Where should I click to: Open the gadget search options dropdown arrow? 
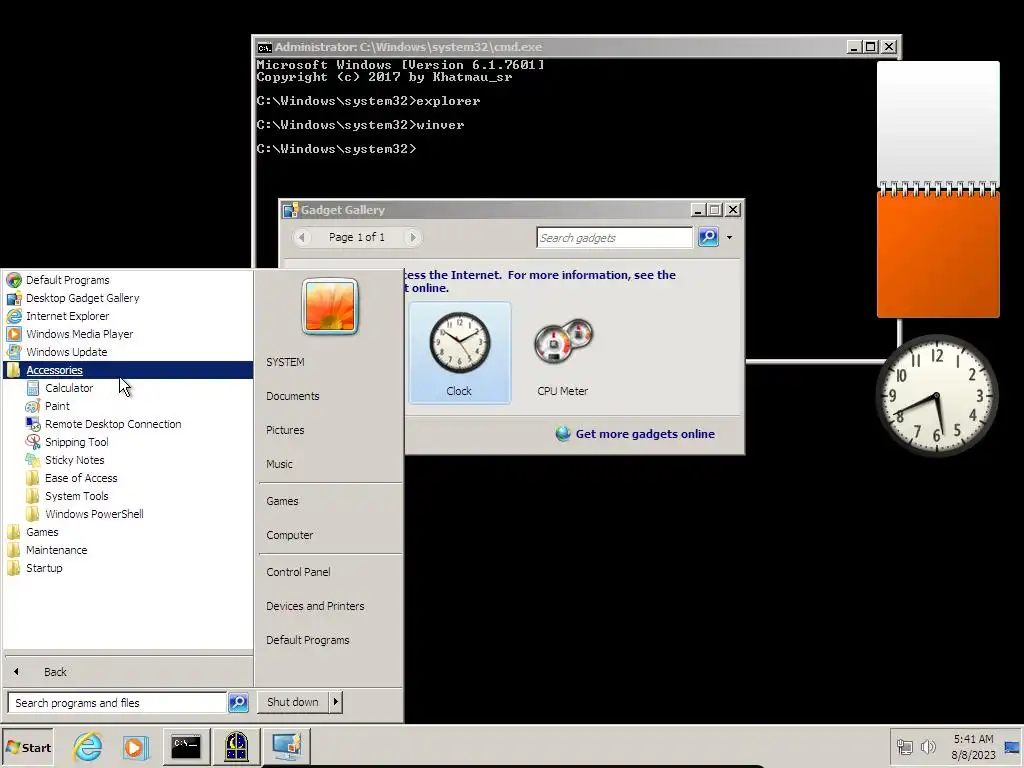[x=729, y=238]
